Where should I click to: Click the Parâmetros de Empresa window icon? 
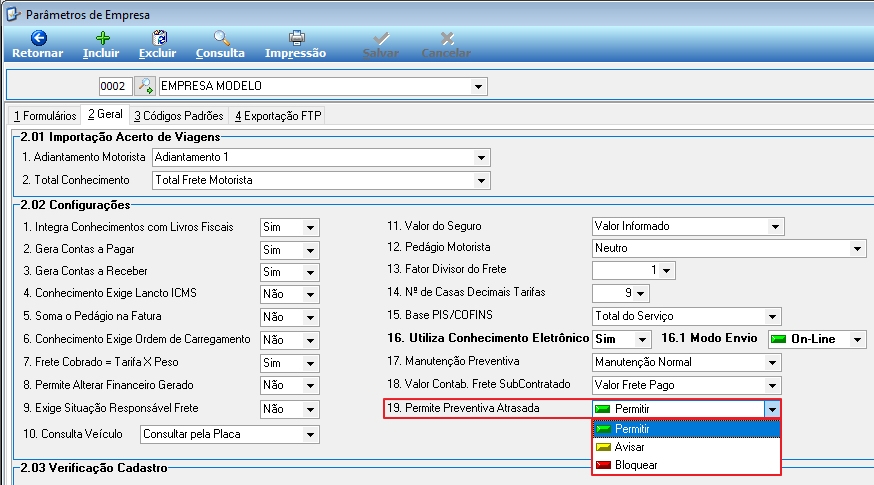coord(13,14)
